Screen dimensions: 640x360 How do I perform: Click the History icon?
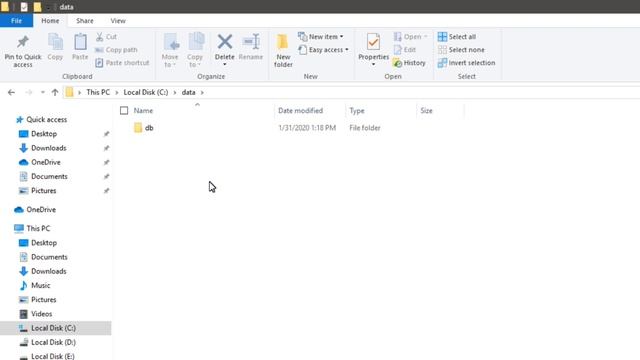(397, 63)
